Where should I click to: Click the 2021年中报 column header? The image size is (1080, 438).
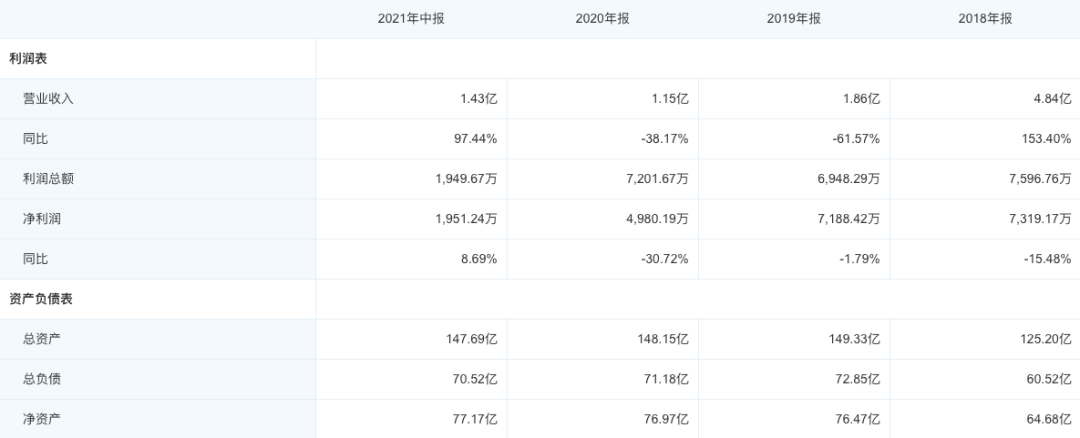(411, 18)
